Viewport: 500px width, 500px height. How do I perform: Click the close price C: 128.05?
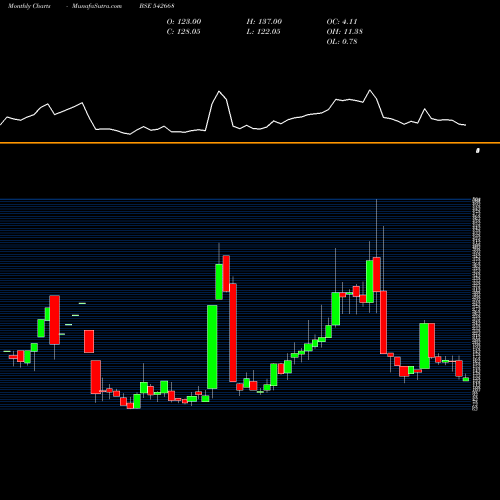coord(183,32)
